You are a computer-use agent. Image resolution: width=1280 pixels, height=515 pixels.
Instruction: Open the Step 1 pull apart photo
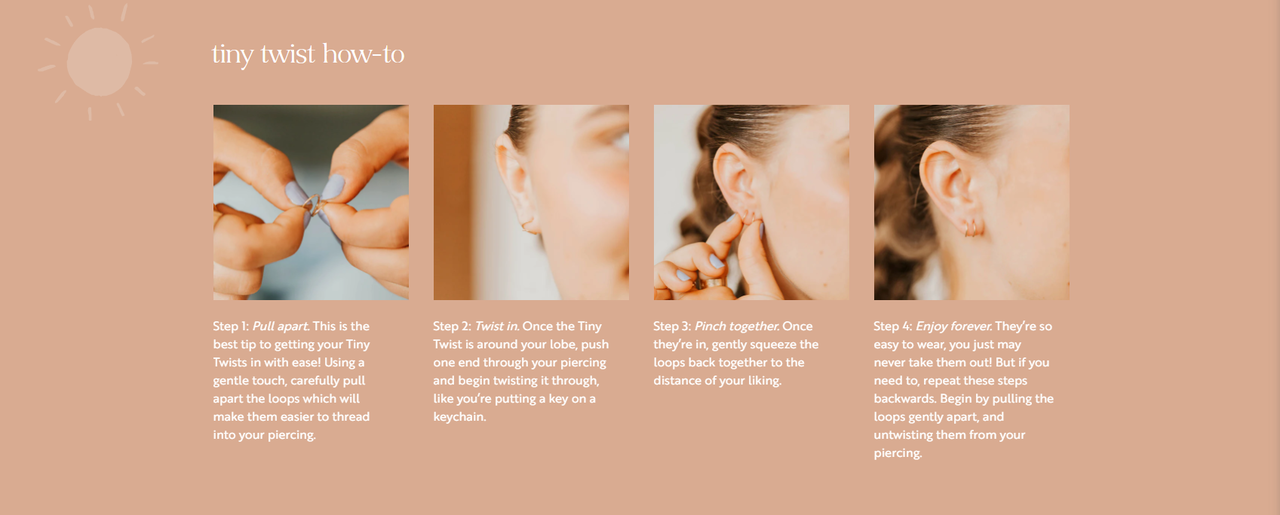pos(311,202)
